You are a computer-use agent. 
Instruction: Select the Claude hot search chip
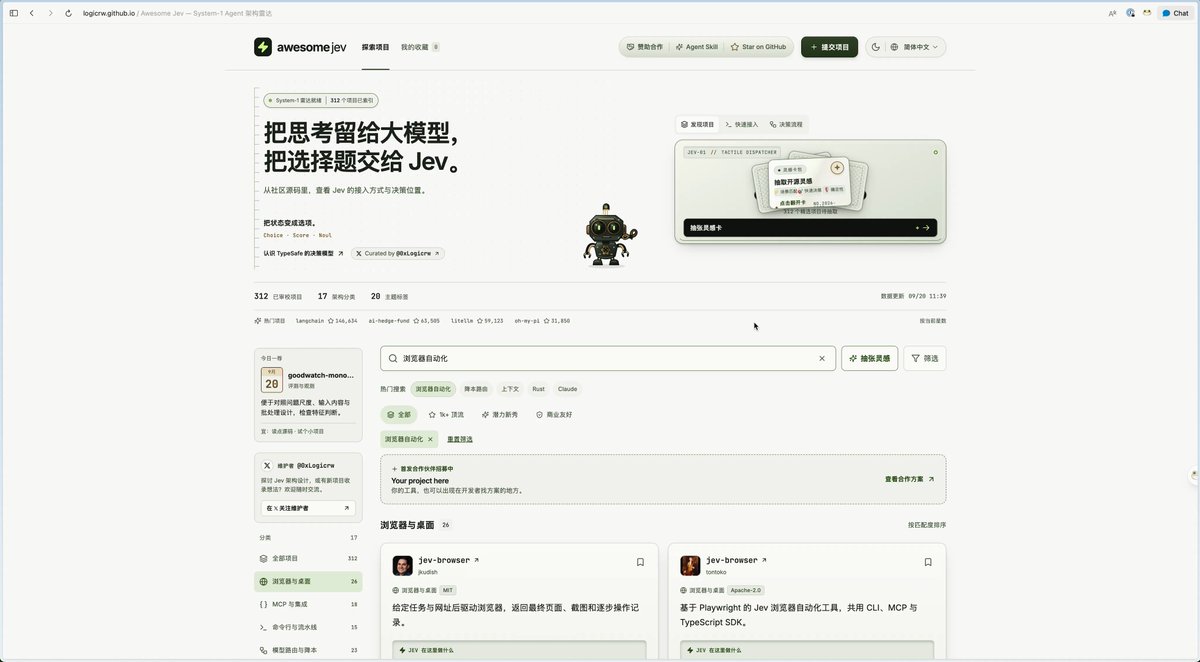click(567, 389)
